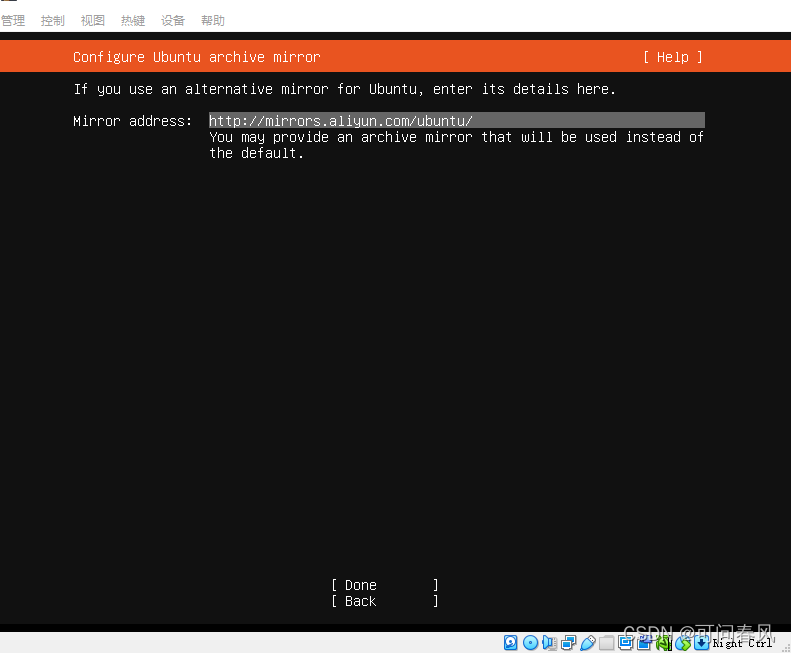Open the 管理 menu
The width and height of the screenshot is (791, 653).
click(13, 21)
